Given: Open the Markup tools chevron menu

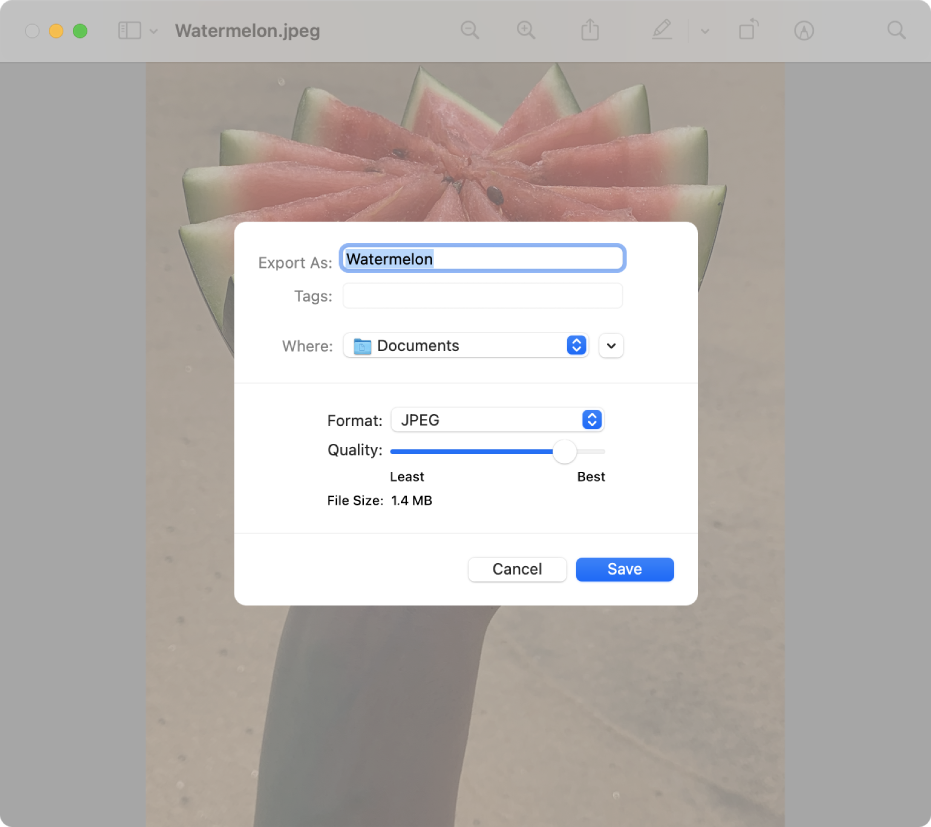Looking at the screenshot, I should 705,30.
